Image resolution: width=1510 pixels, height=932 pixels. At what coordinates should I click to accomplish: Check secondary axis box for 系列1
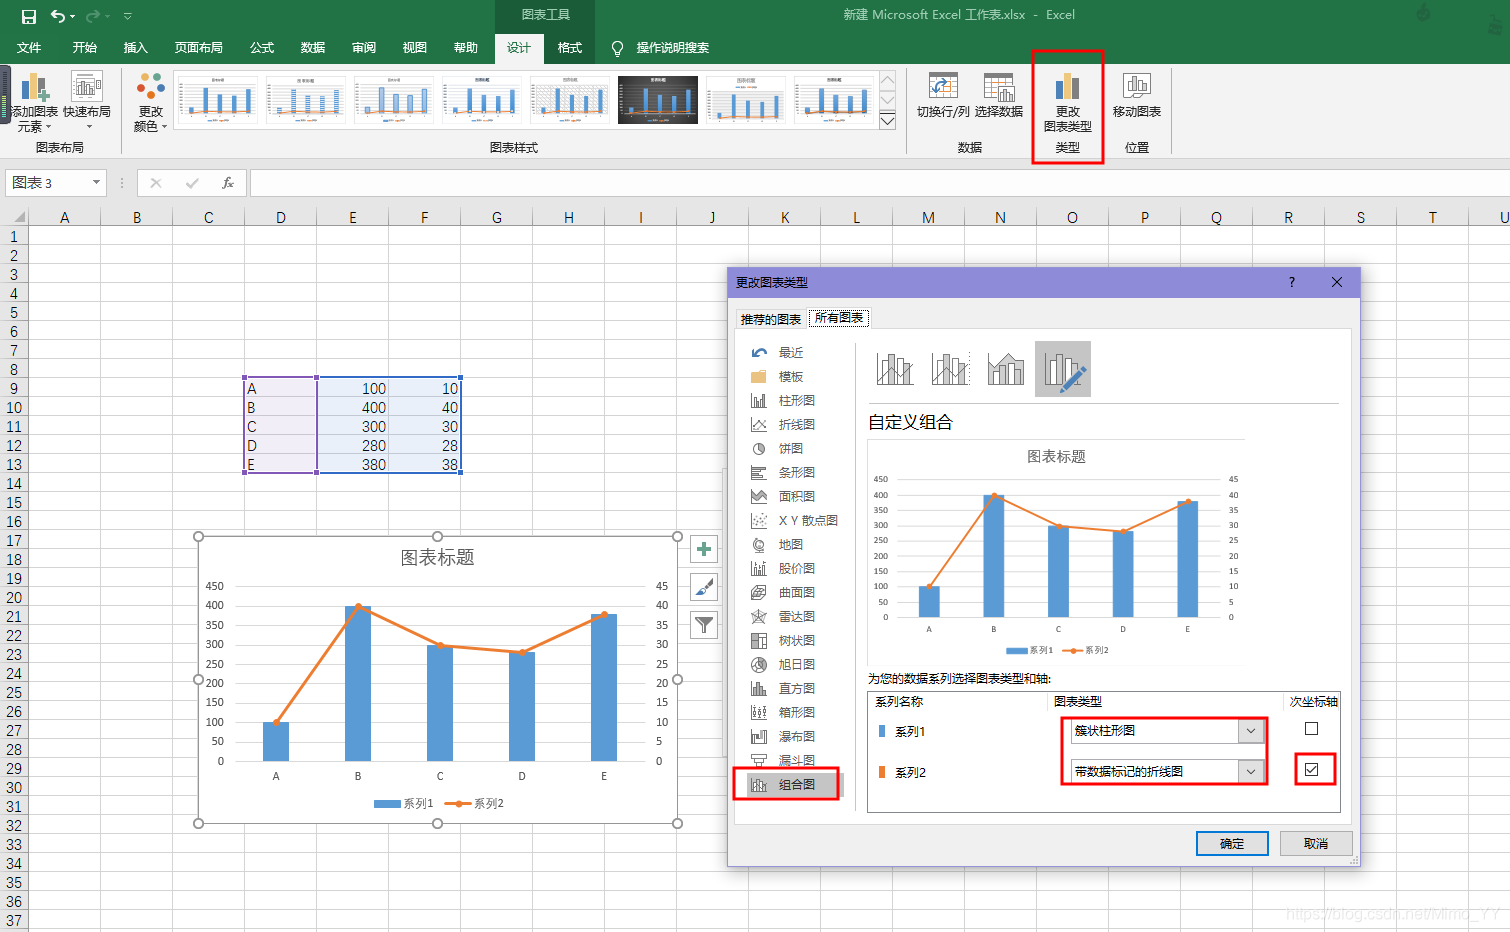point(1311,729)
